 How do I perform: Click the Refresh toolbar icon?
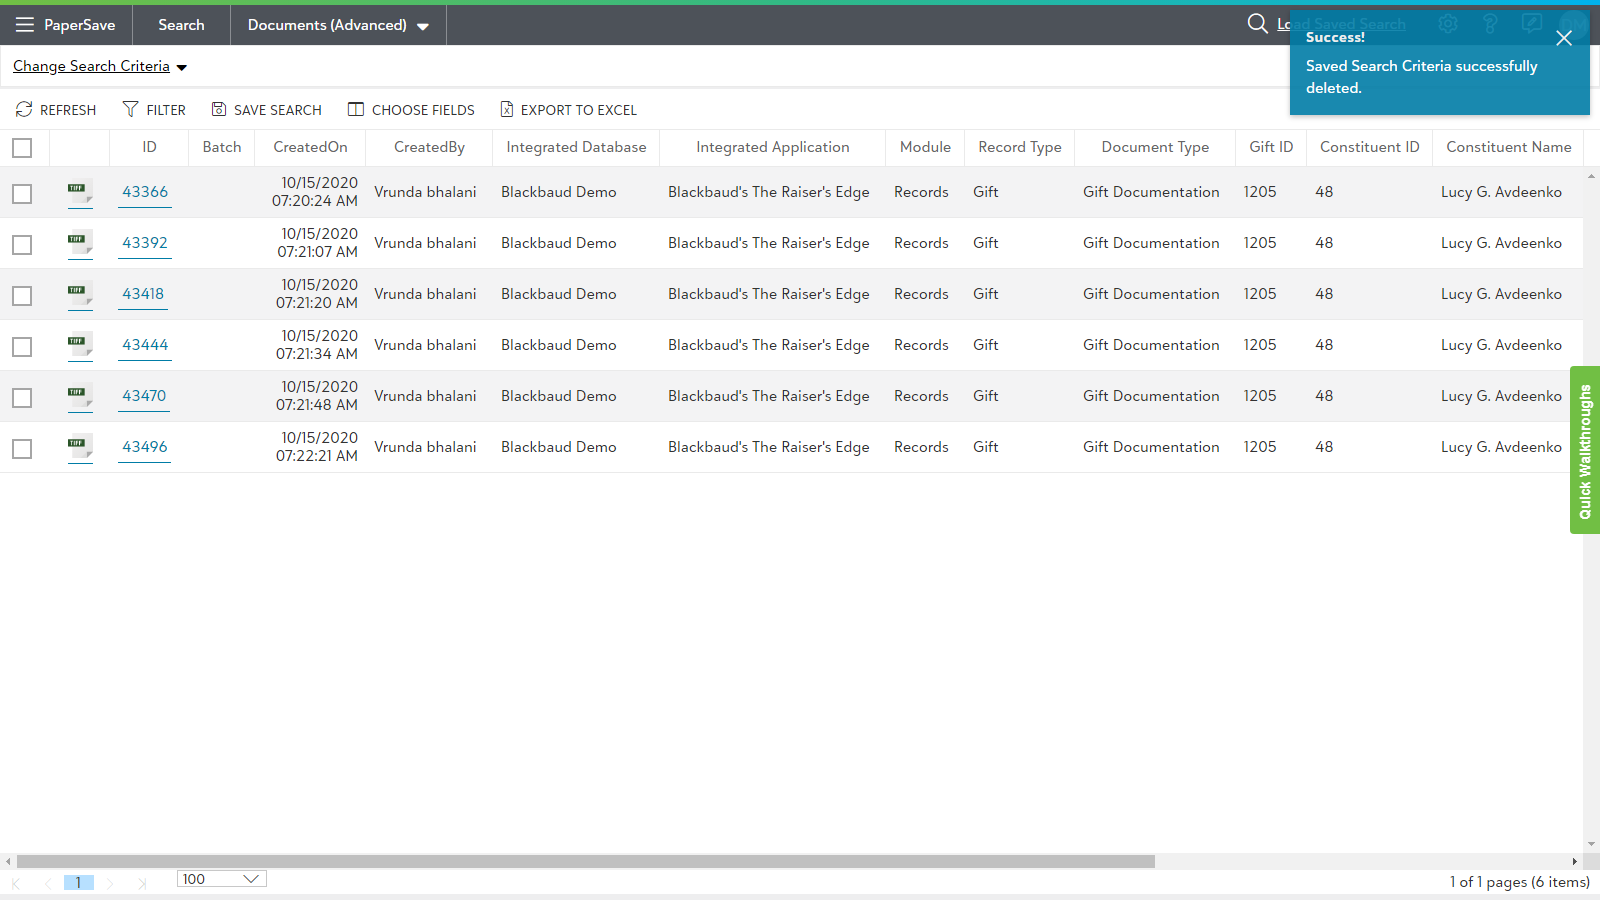(25, 110)
